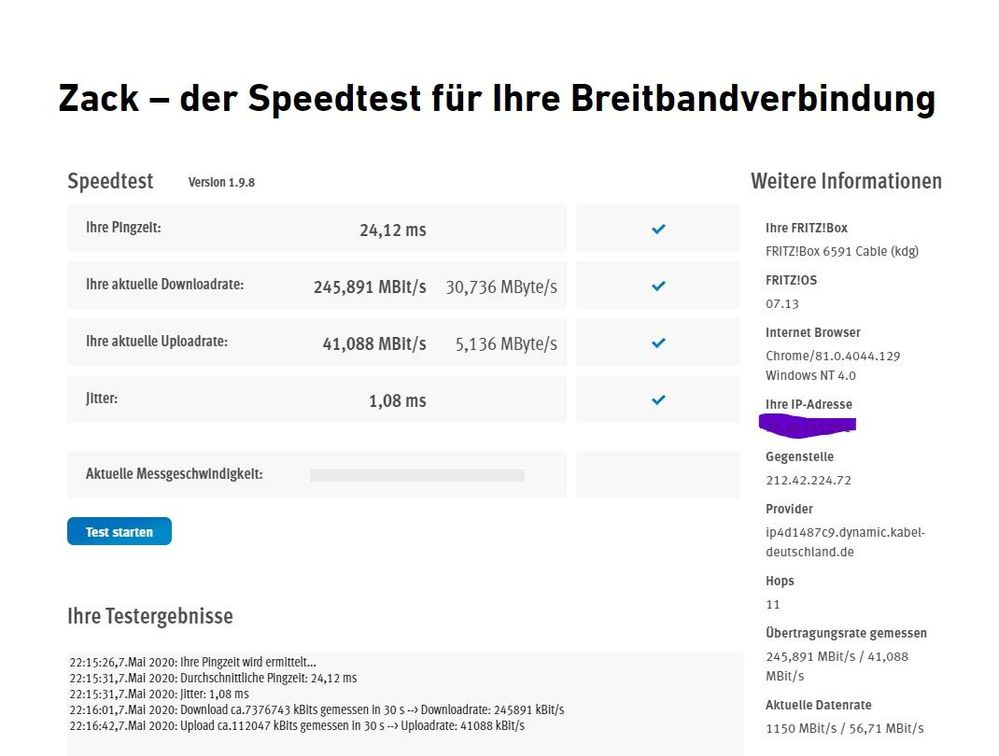The image size is (999, 756).
Task: Click the hidden IP address under Ihre IP-Adresse
Action: [807, 423]
